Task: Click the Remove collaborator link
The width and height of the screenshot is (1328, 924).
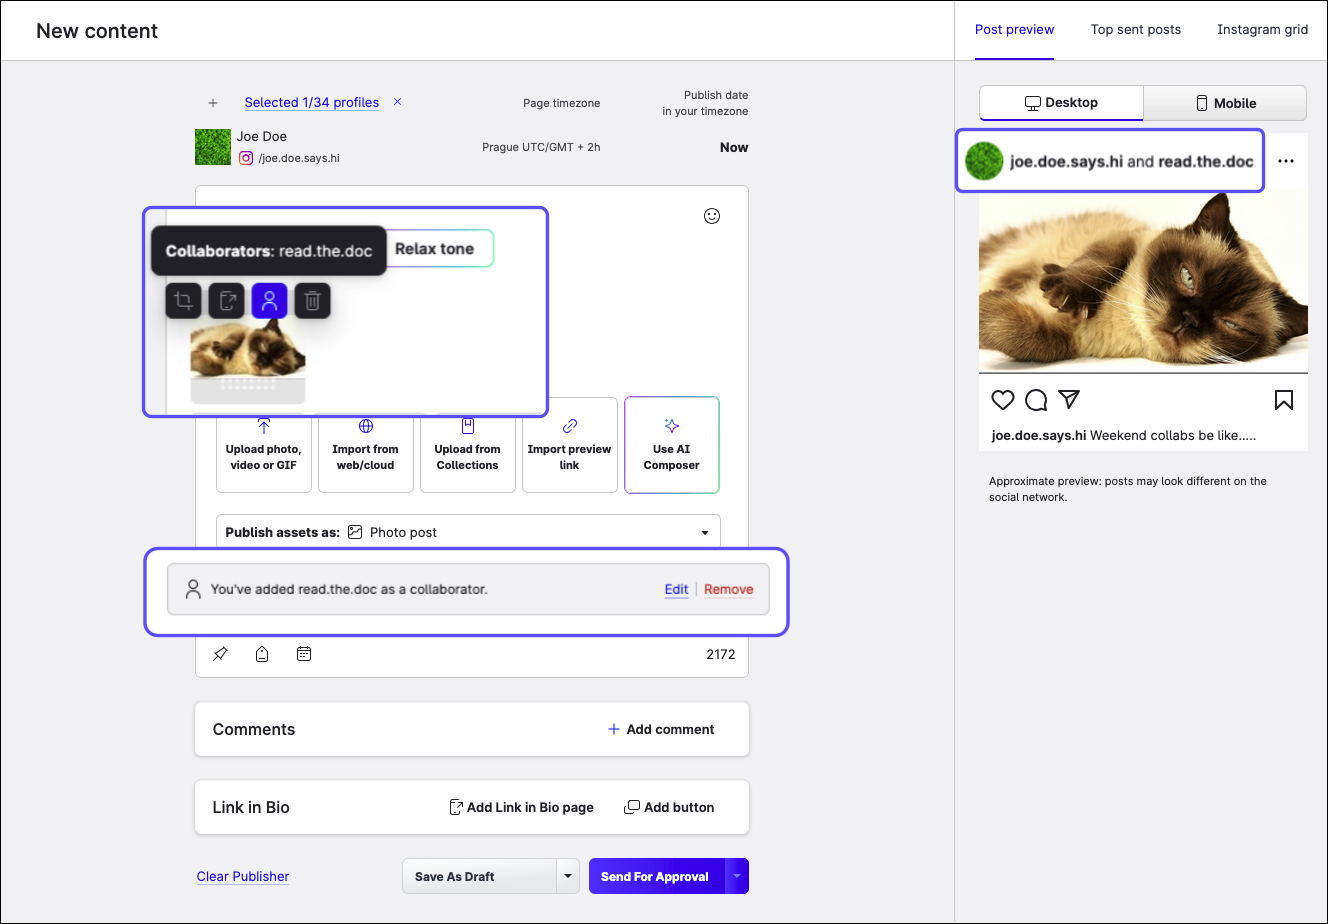Action: 728,590
